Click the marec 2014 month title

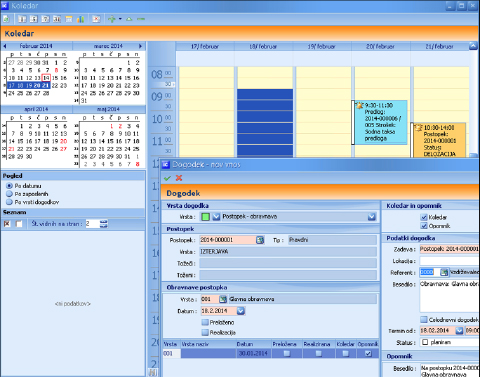[x=108, y=46]
